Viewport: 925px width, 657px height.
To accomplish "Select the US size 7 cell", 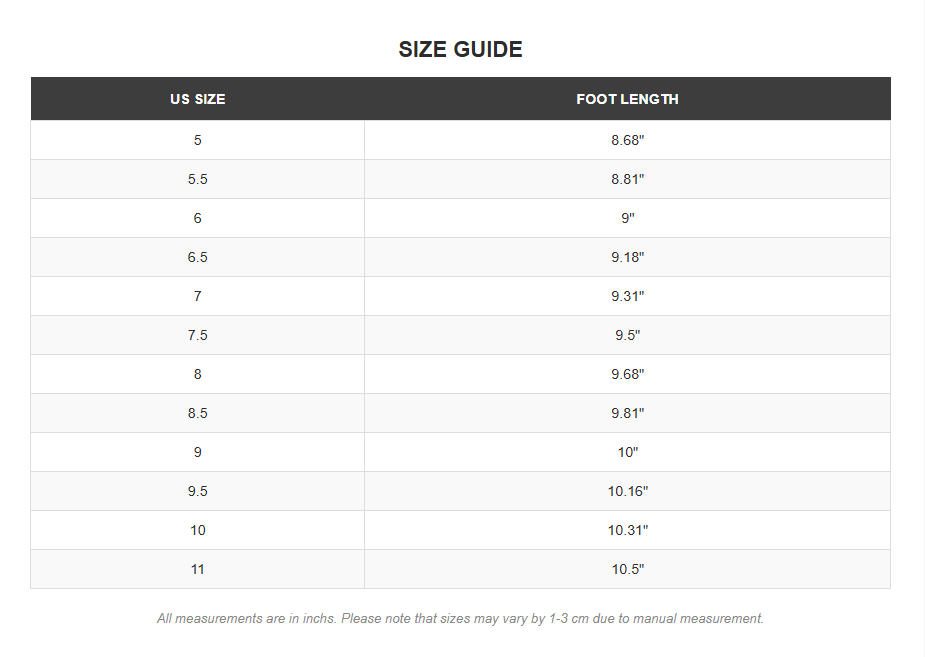I will pos(197,296).
